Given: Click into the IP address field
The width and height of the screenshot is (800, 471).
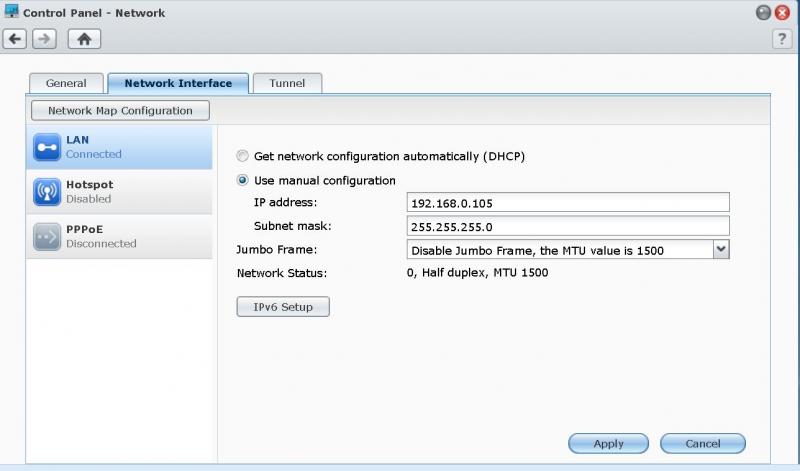Looking at the screenshot, I should 568,203.
